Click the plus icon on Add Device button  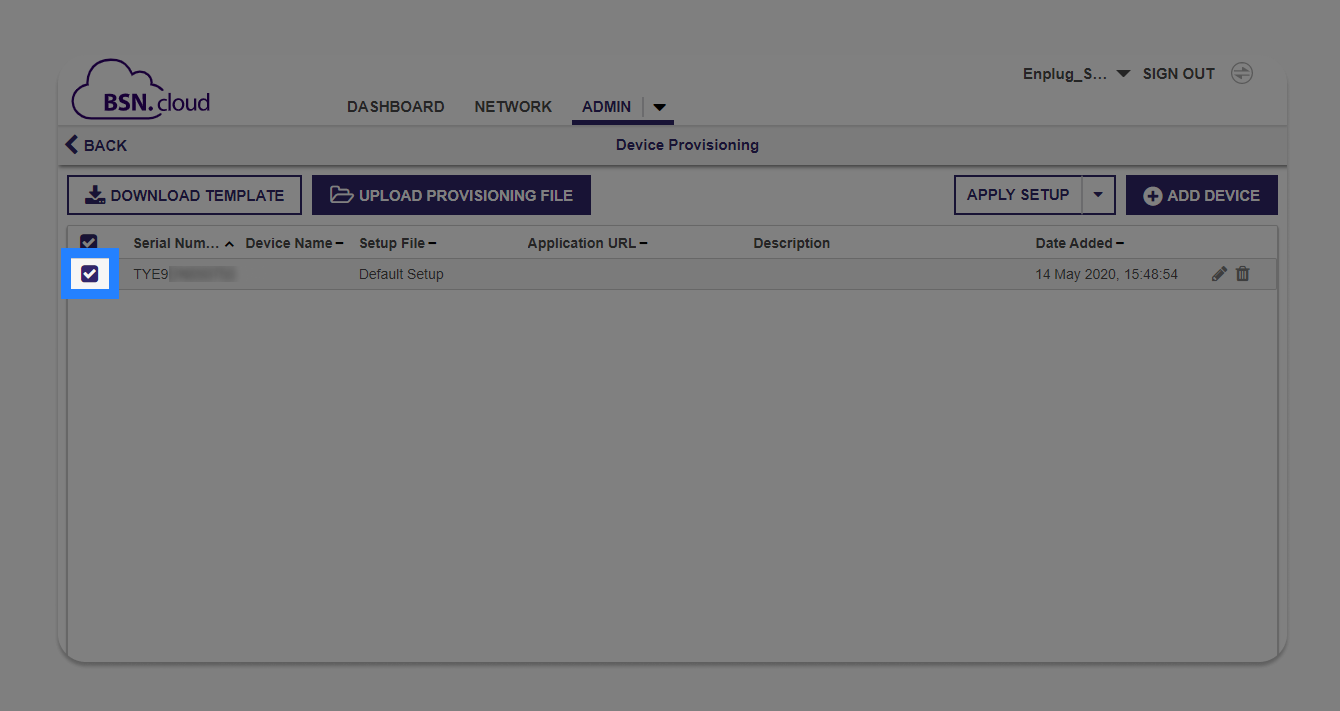tap(1153, 194)
